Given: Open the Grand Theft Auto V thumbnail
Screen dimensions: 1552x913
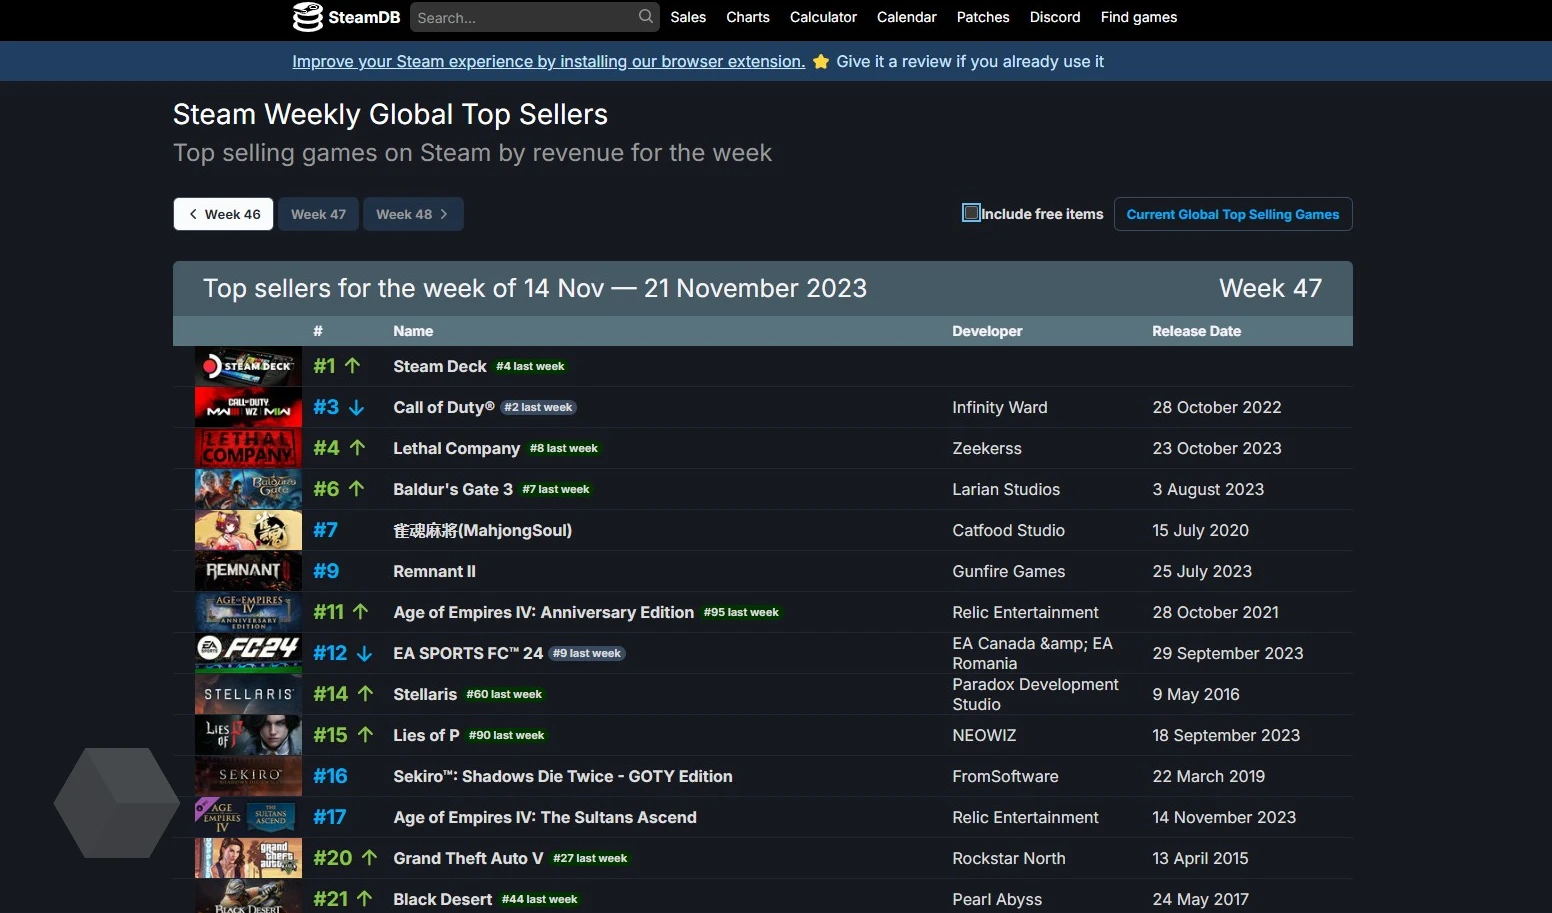Looking at the screenshot, I should tap(248, 858).
